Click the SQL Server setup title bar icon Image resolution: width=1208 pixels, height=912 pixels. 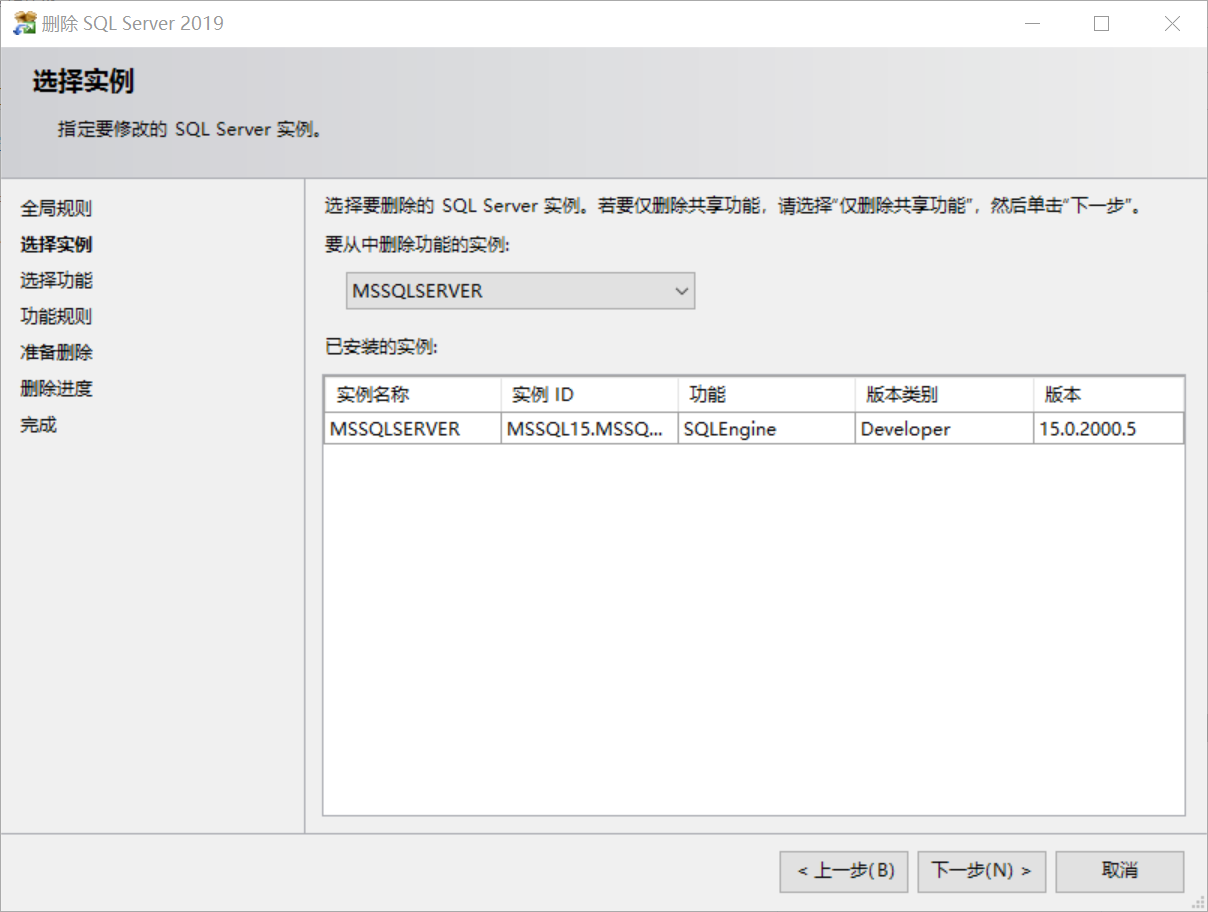click(25, 23)
